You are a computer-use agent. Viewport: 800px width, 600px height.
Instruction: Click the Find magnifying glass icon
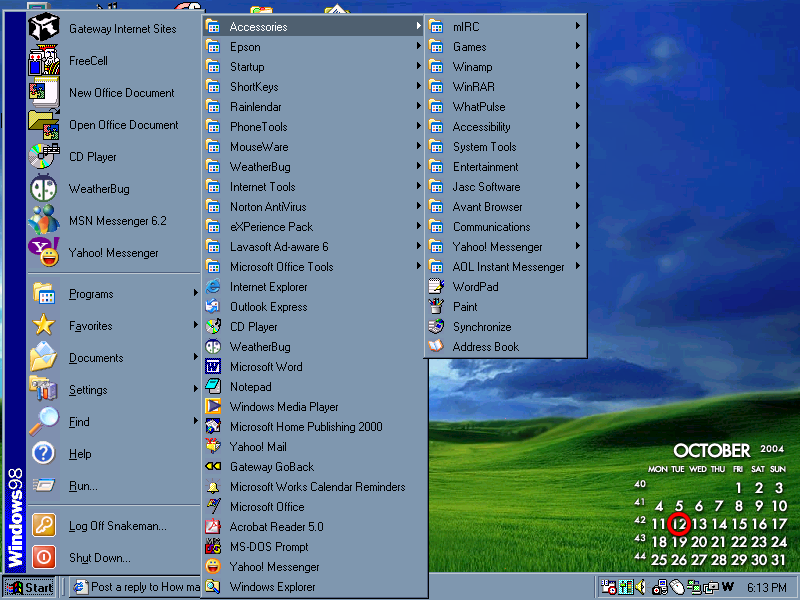tap(44, 421)
